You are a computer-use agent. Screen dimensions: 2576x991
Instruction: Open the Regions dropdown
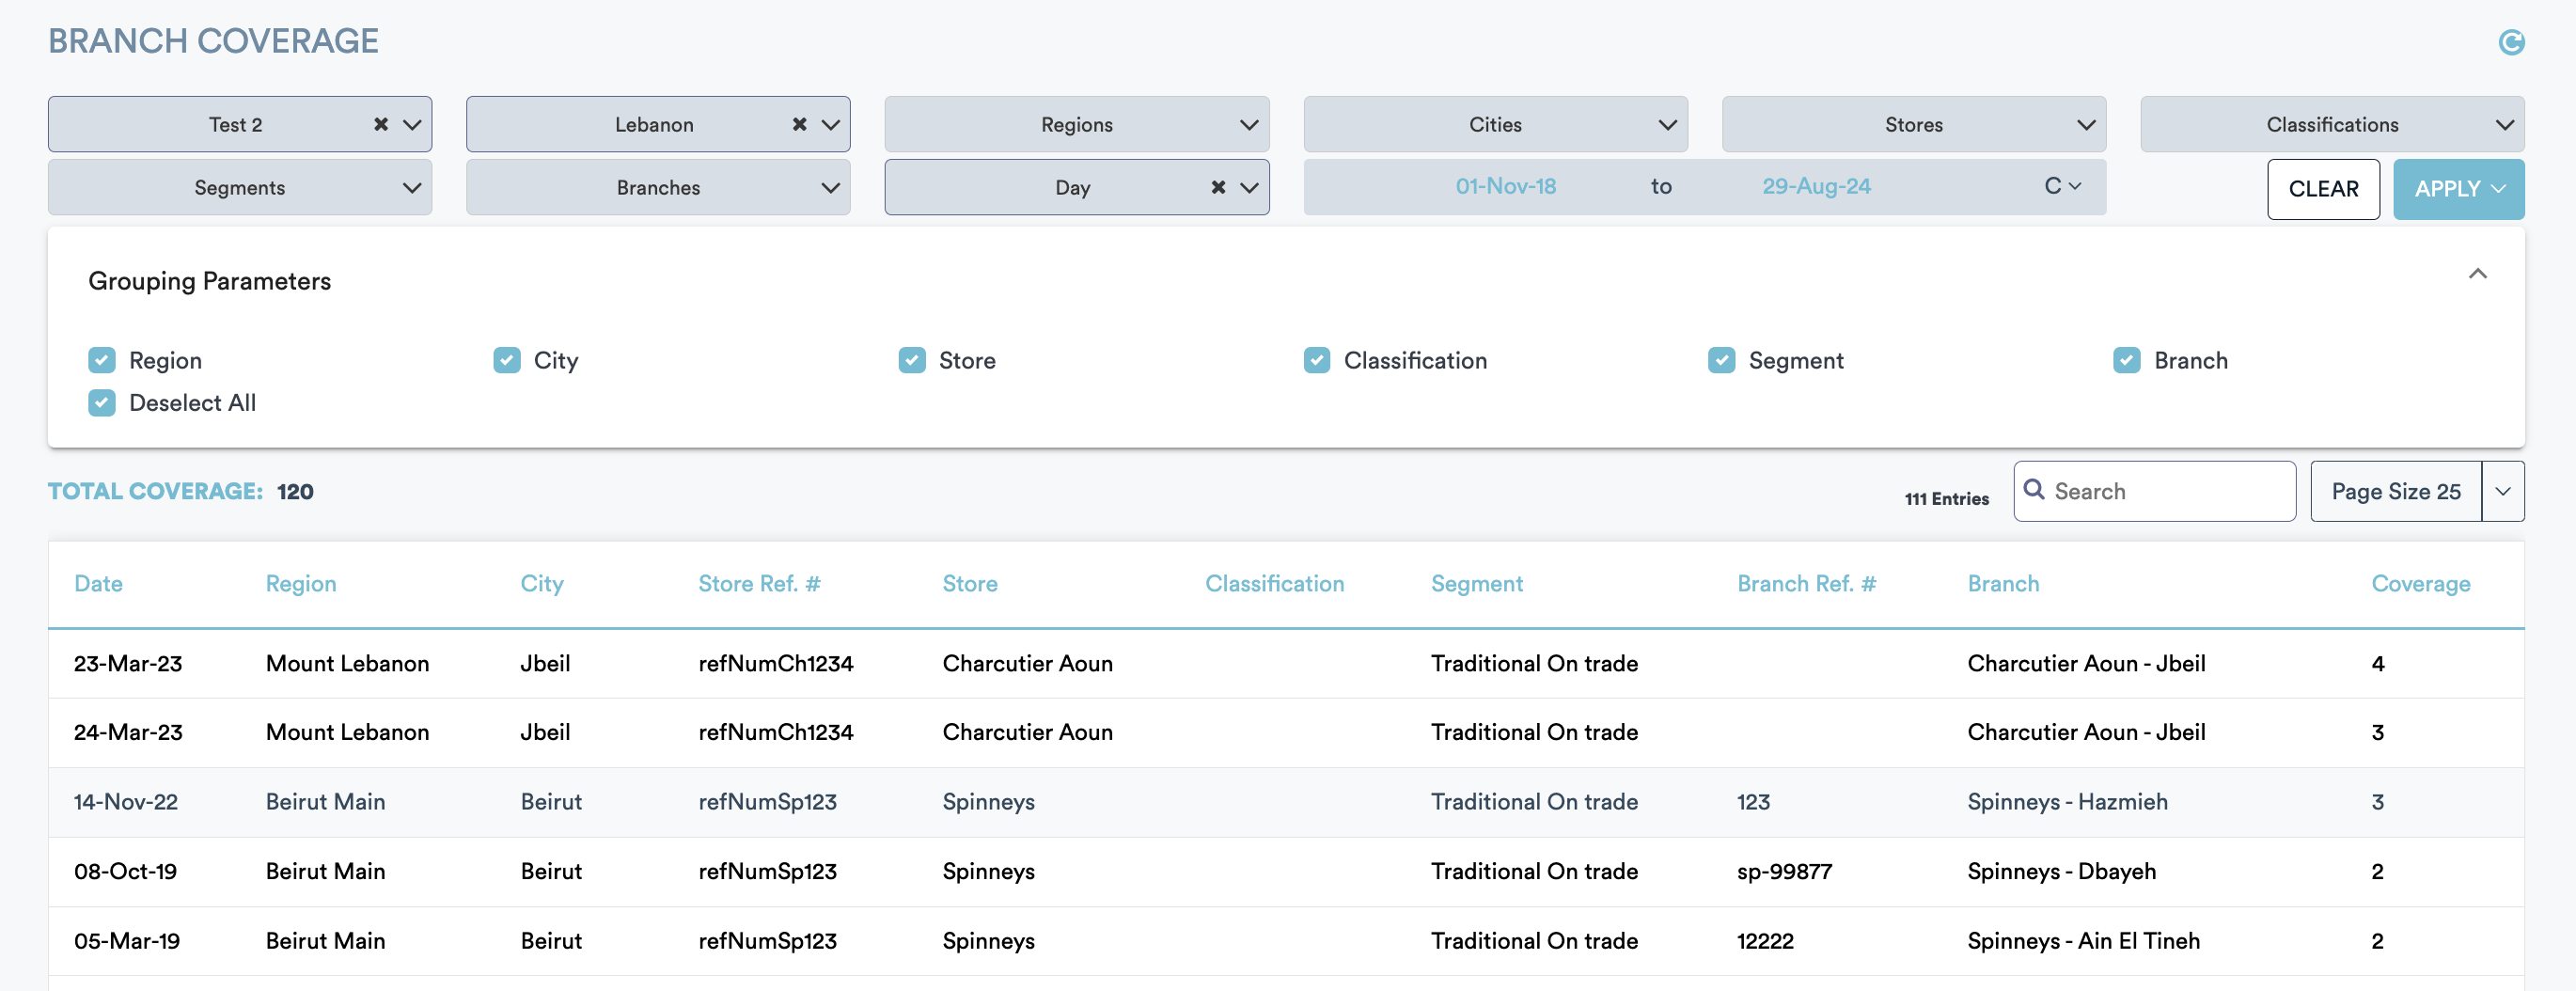click(1076, 124)
